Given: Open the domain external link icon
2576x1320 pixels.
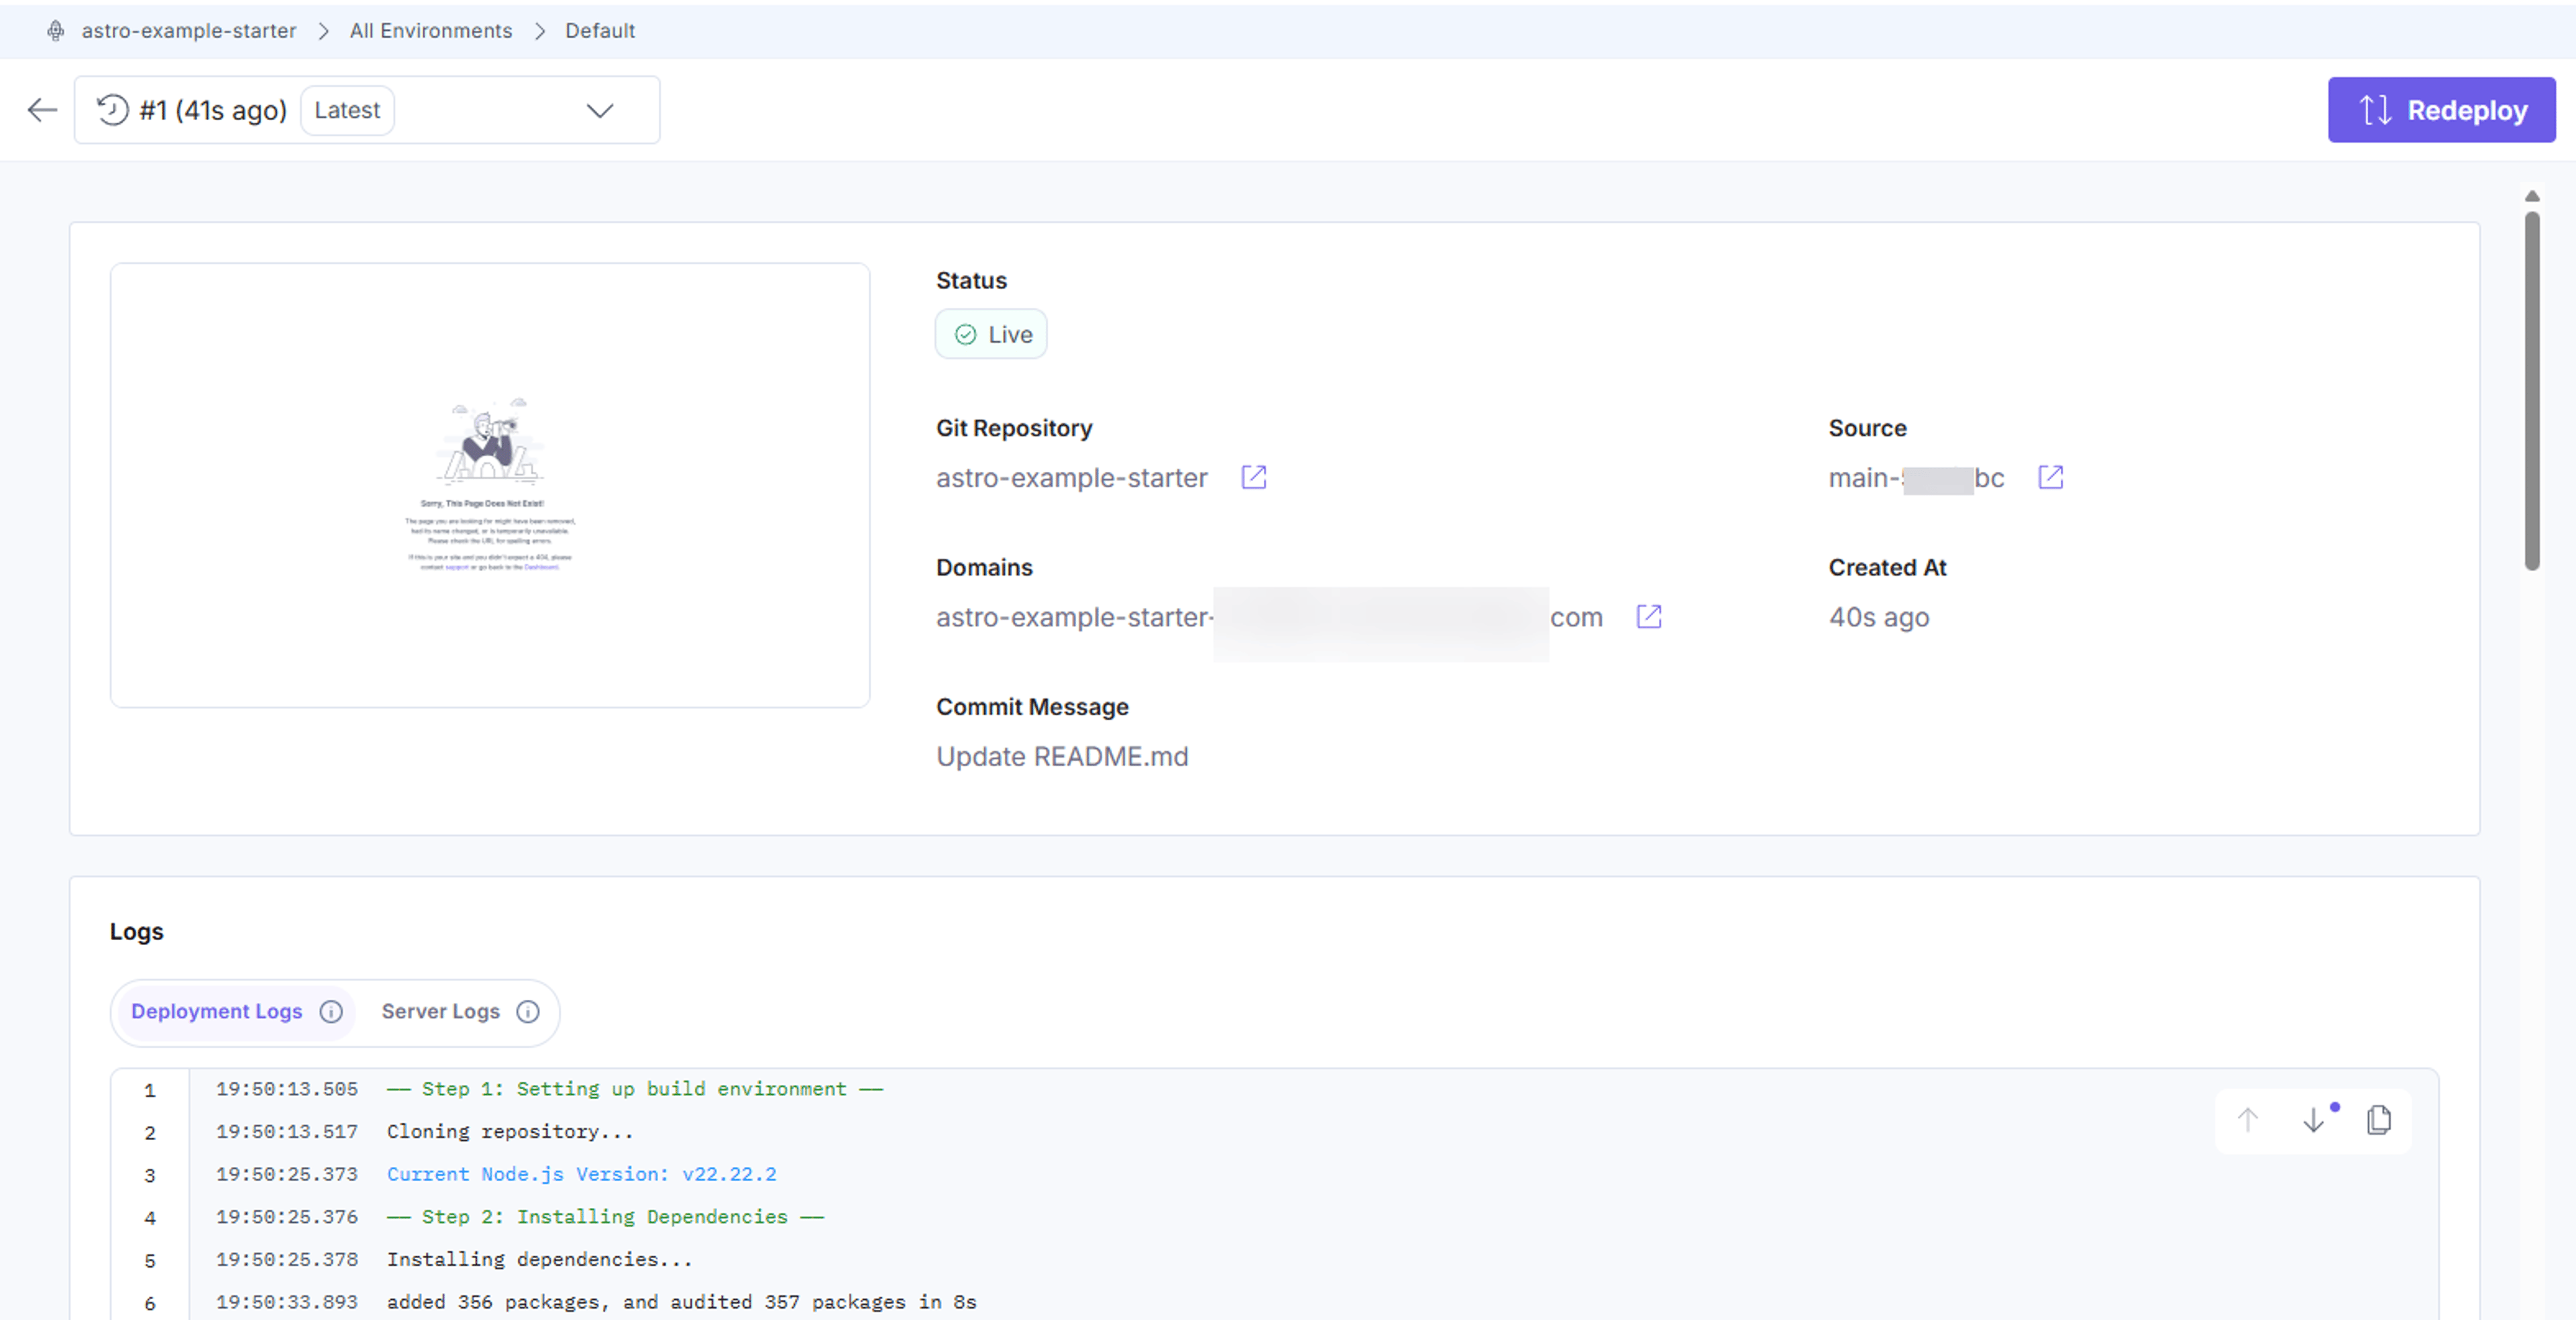Looking at the screenshot, I should point(1648,616).
